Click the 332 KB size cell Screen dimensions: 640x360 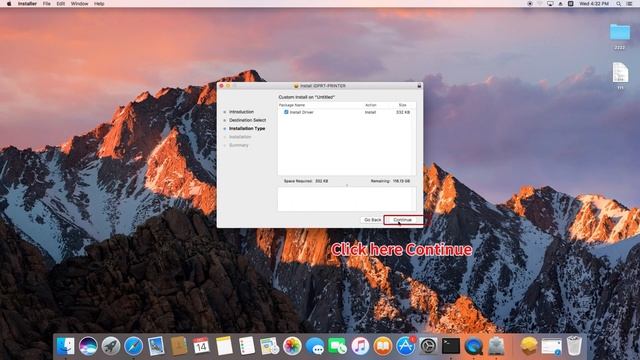click(x=403, y=112)
